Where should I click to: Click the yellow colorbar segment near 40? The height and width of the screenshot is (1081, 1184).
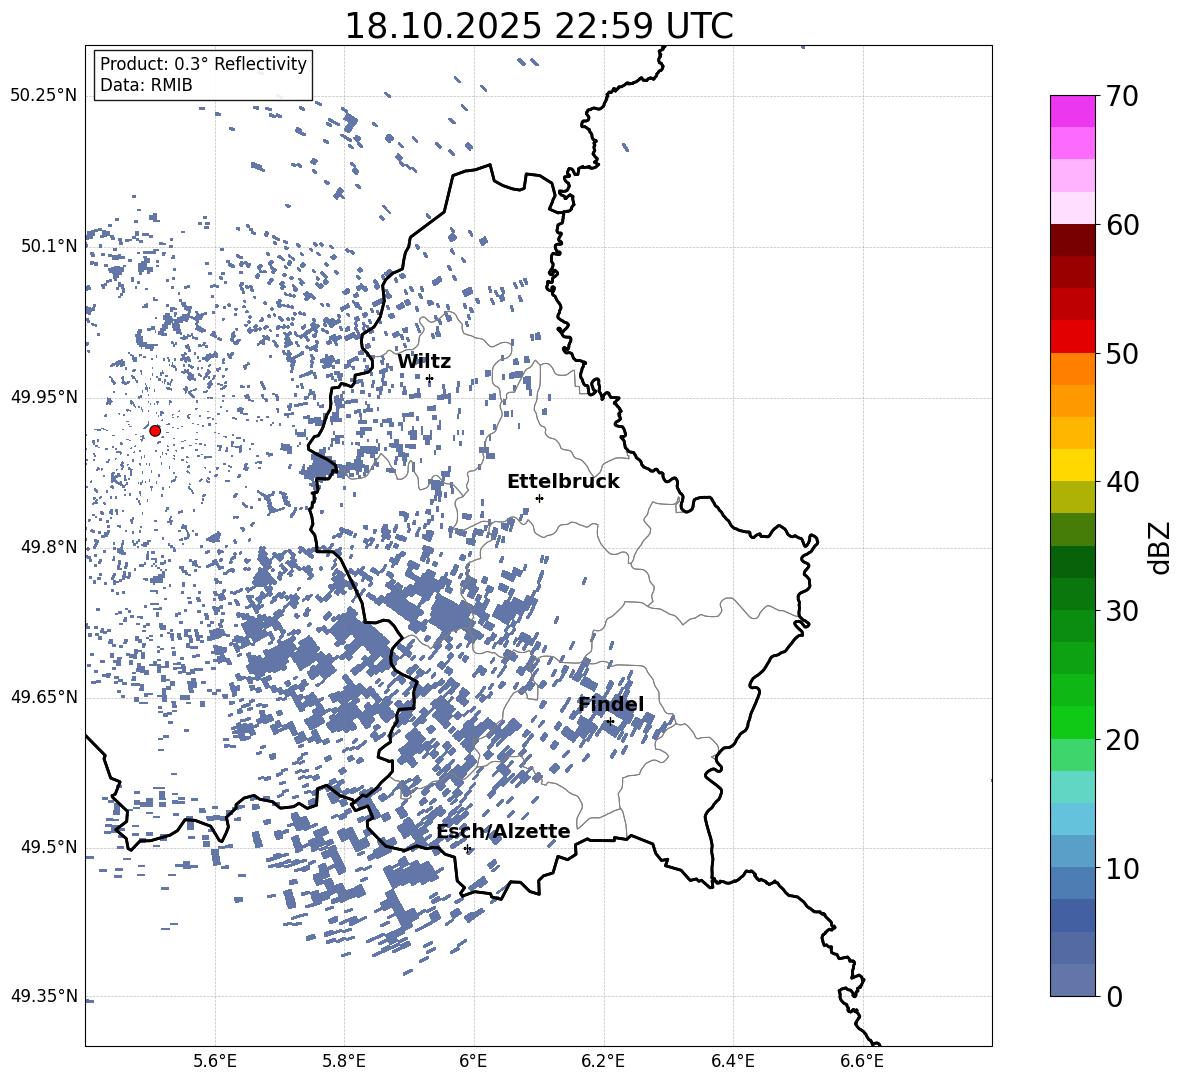pos(1073,465)
